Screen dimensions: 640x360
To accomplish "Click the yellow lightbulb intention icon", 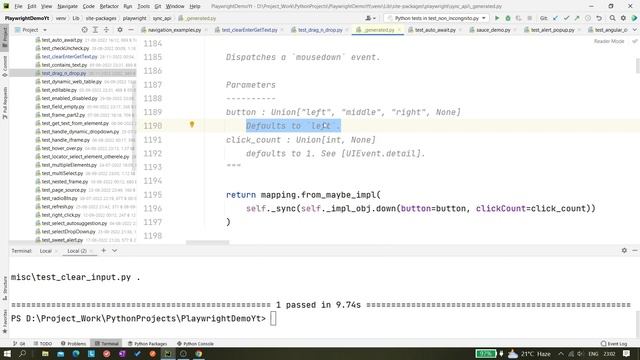I will click(192, 124).
